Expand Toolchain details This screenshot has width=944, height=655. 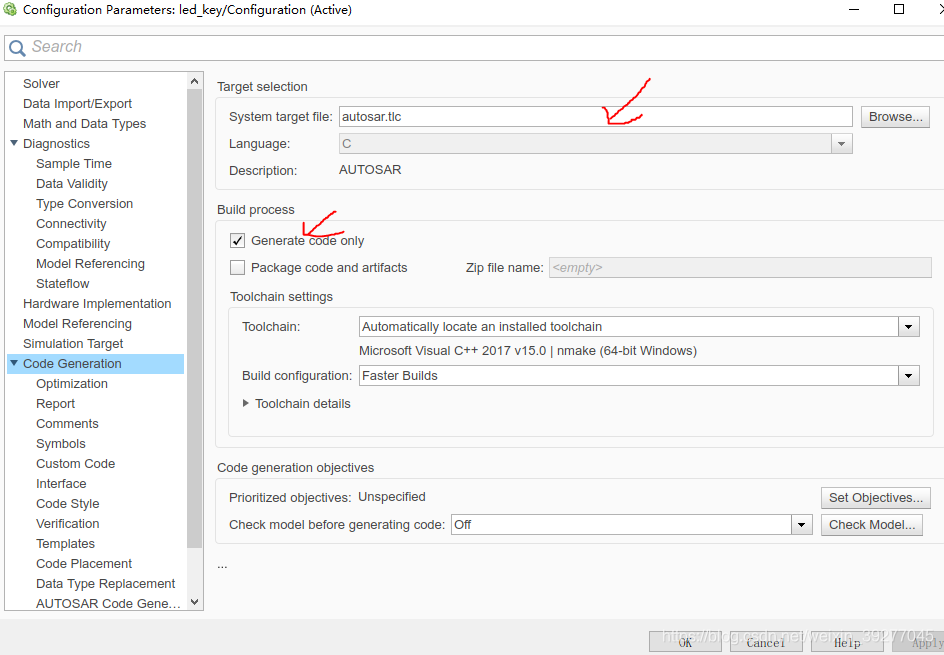pos(246,403)
